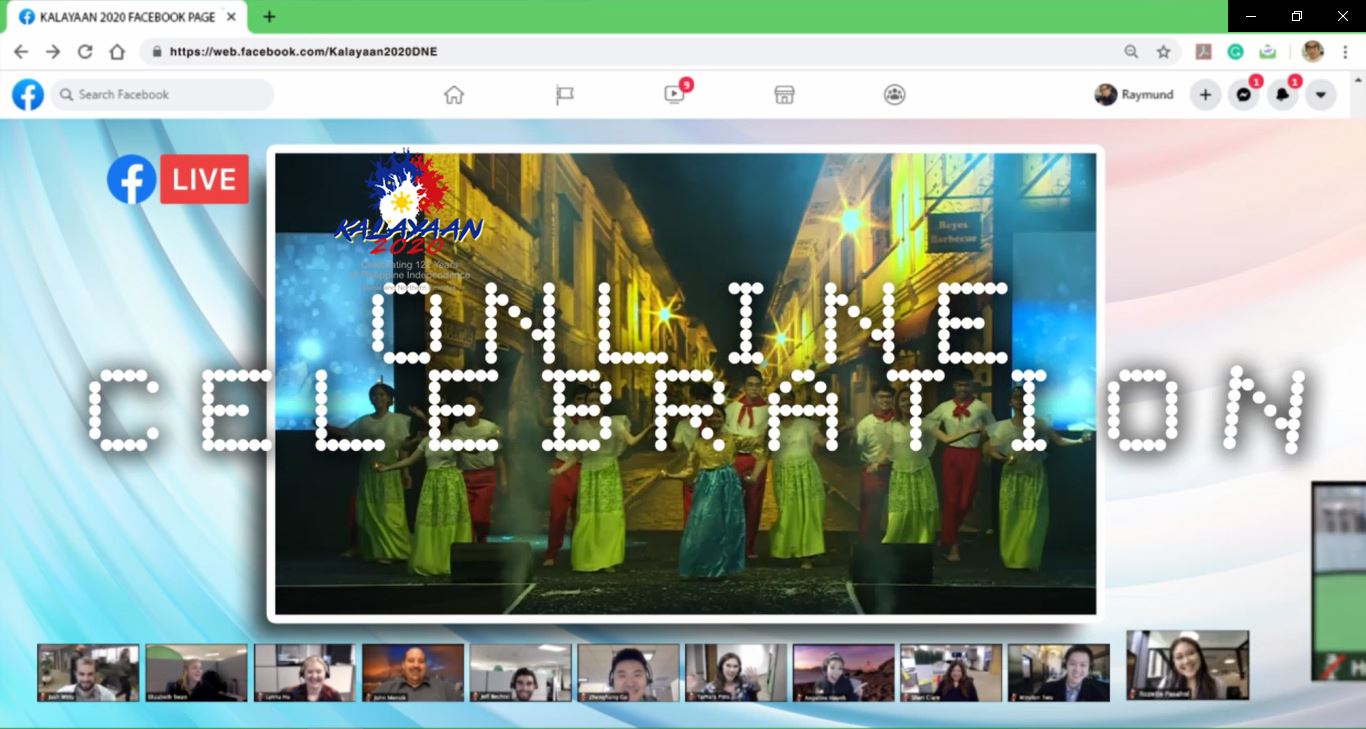Viewport: 1366px width, 729px height.
Task: Open the Create plus icon
Action: tap(1205, 94)
